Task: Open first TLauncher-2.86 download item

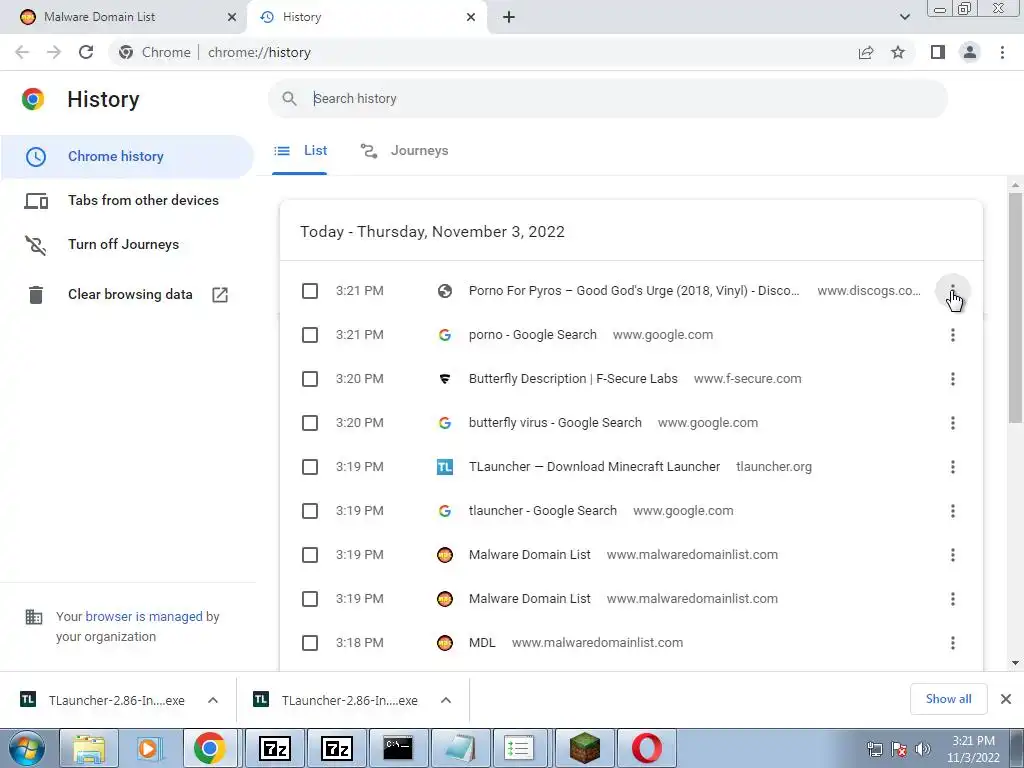Action: pyautogui.click(x=102, y=700)
